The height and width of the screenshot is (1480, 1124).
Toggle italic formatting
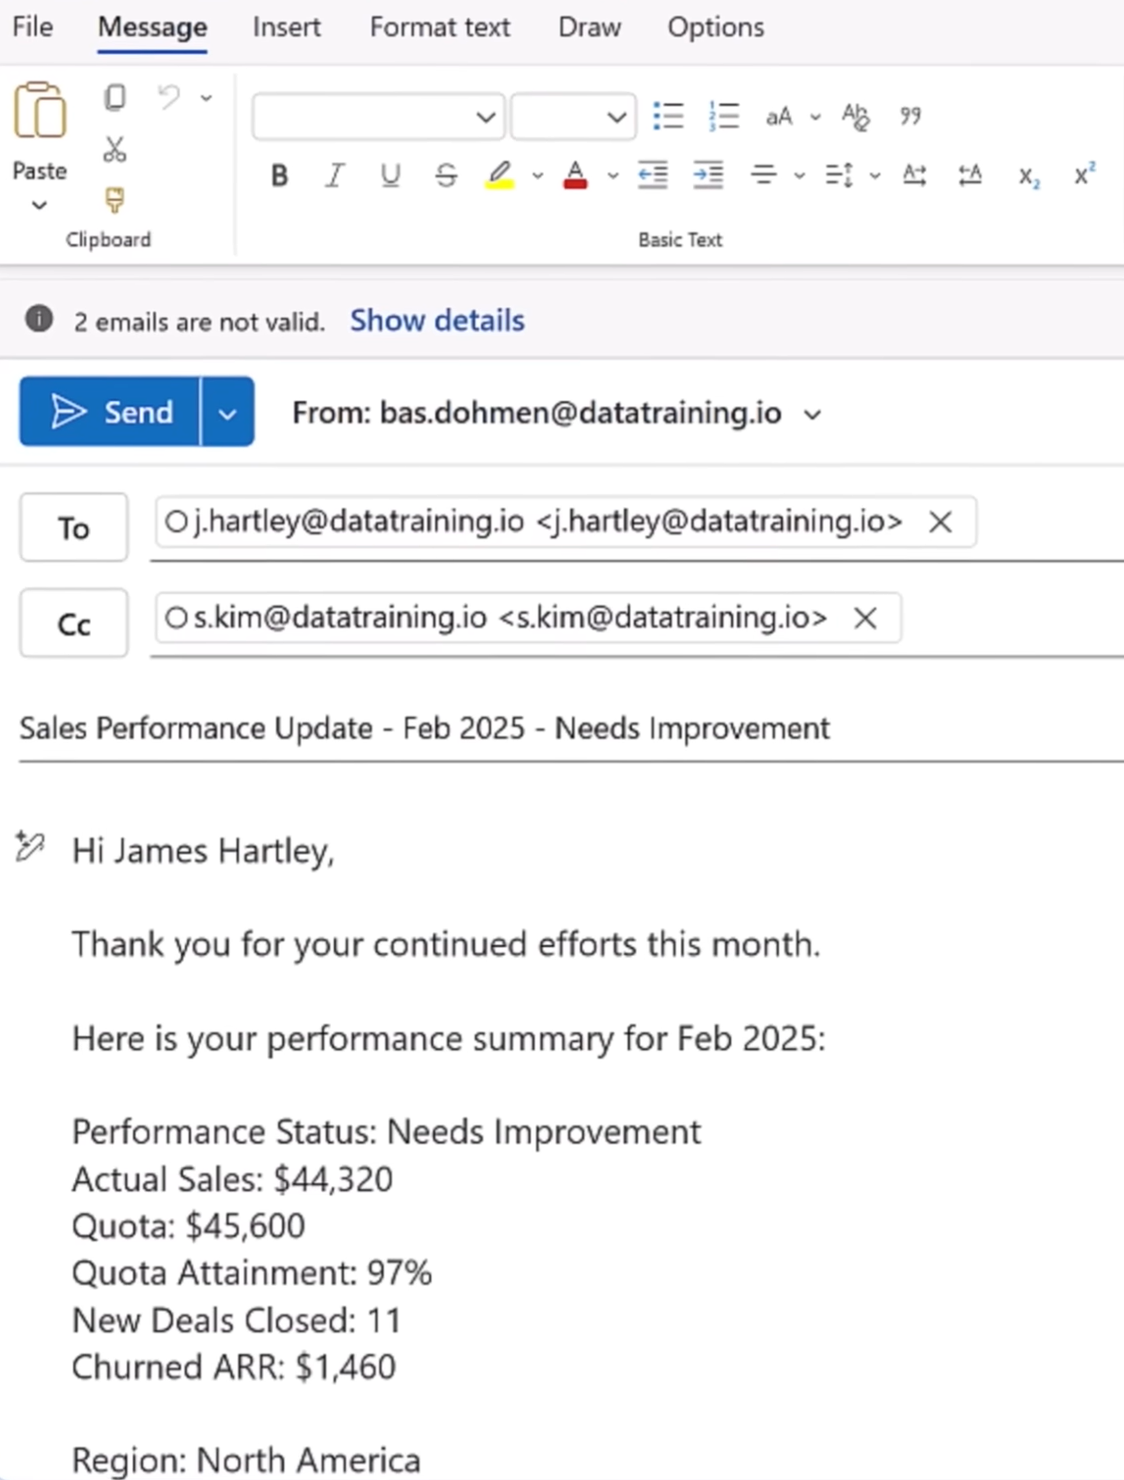pos(335,176)
